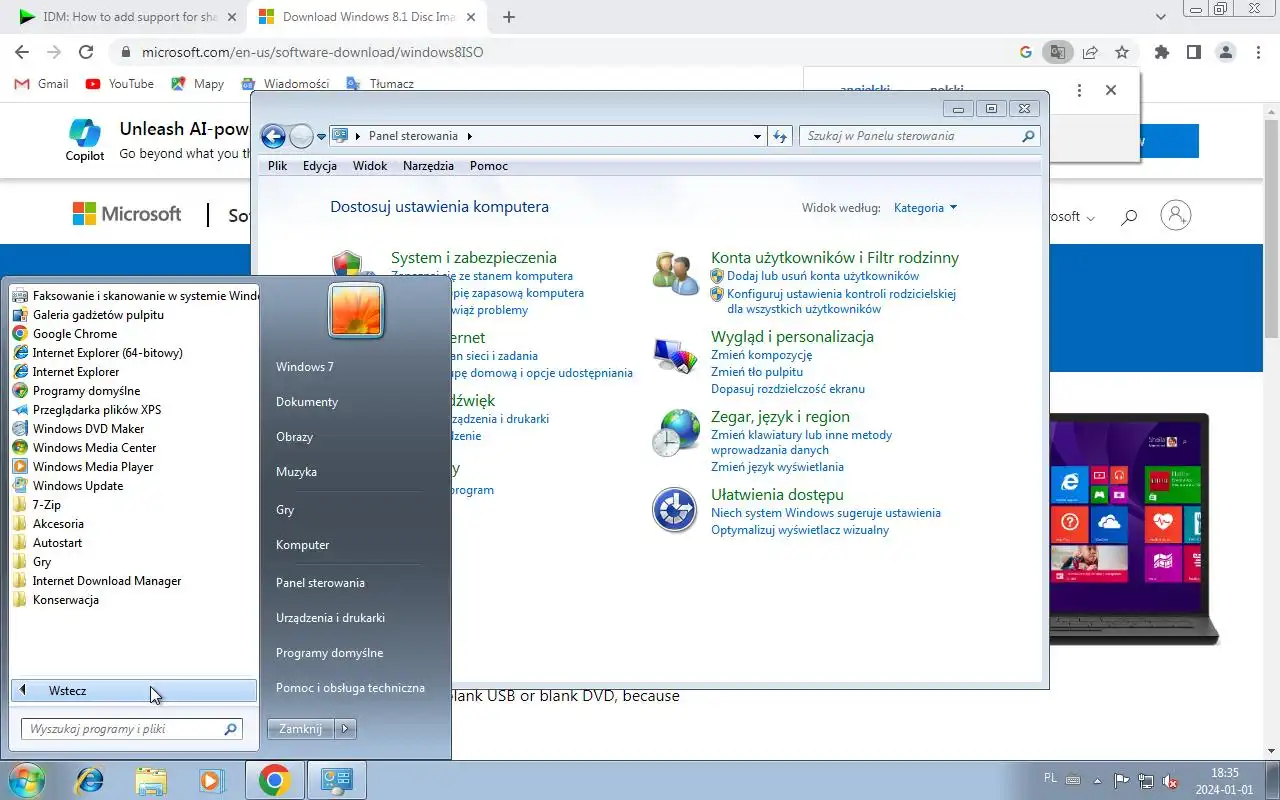1280x800 pixels.
Task: Open the YouTube bookmark
Action: [x=120, y=84]
